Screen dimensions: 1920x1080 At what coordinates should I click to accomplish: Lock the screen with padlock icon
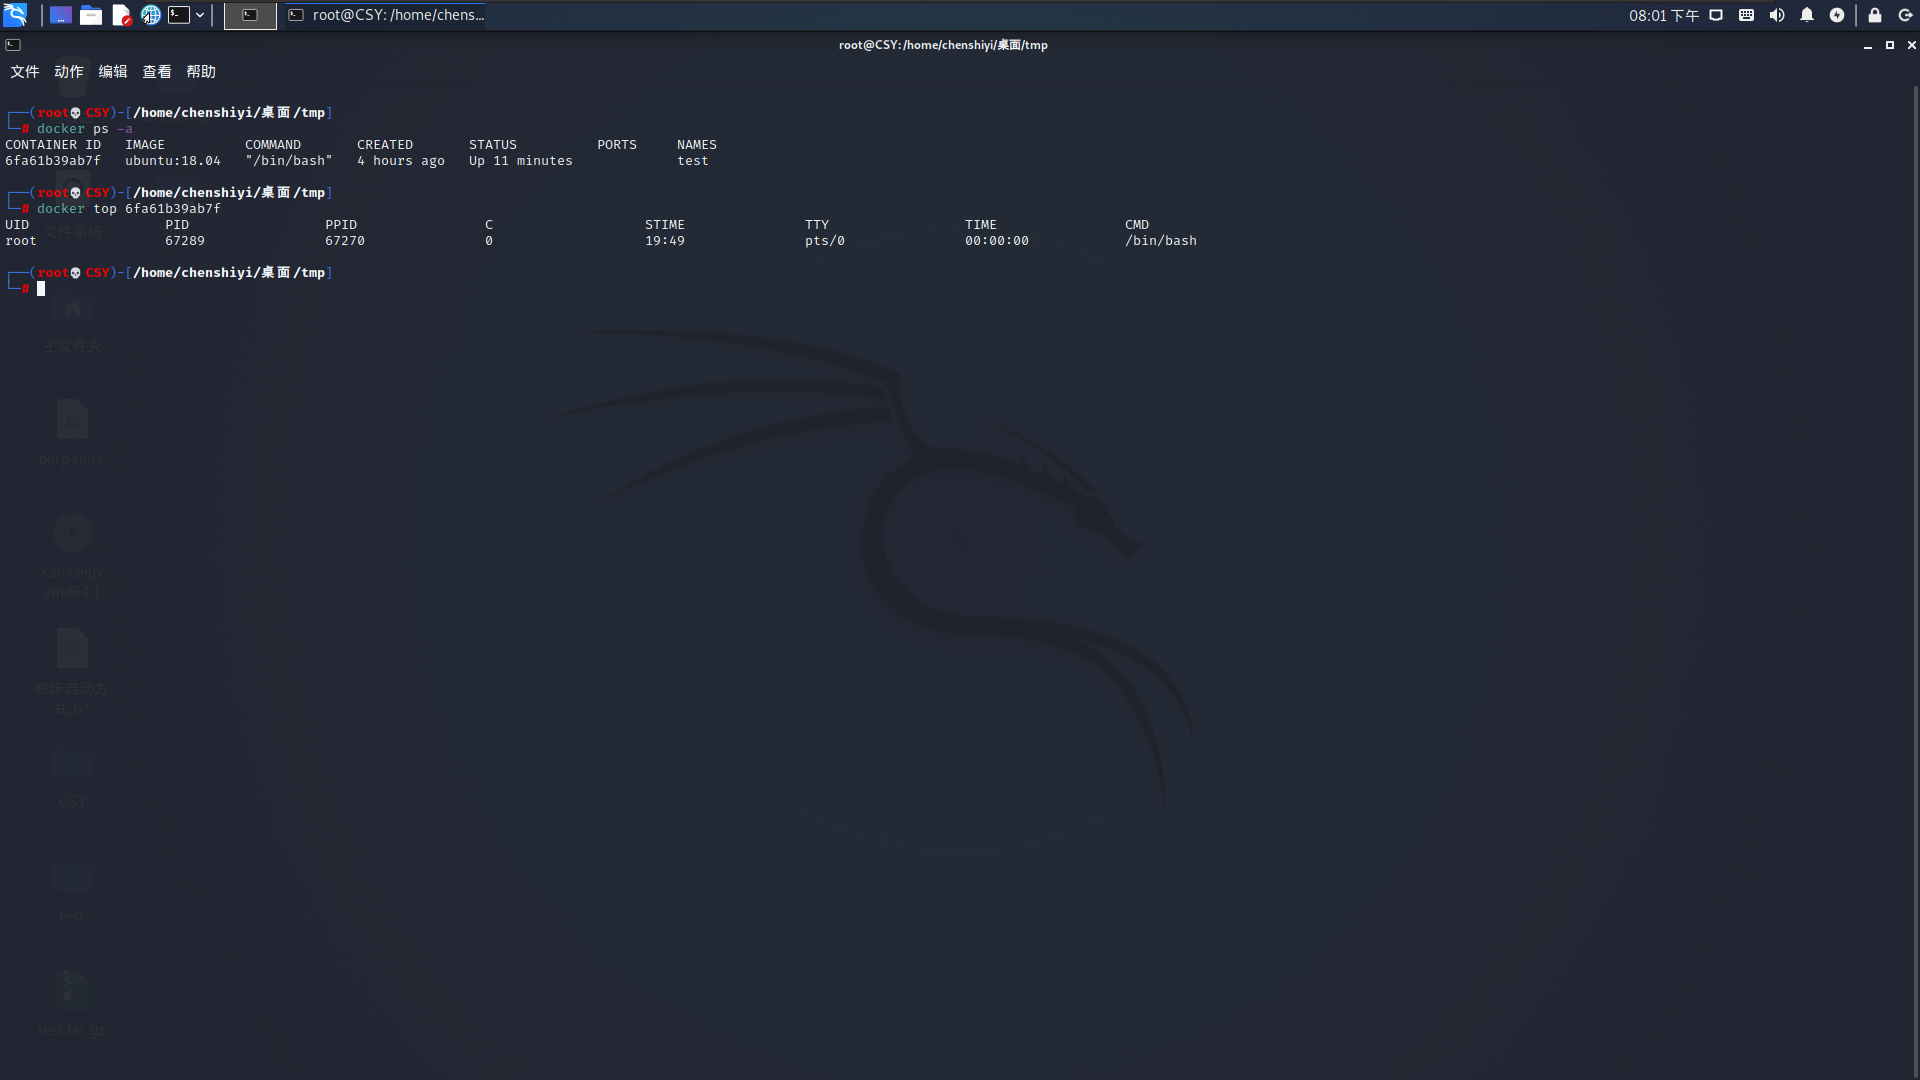1875,15
